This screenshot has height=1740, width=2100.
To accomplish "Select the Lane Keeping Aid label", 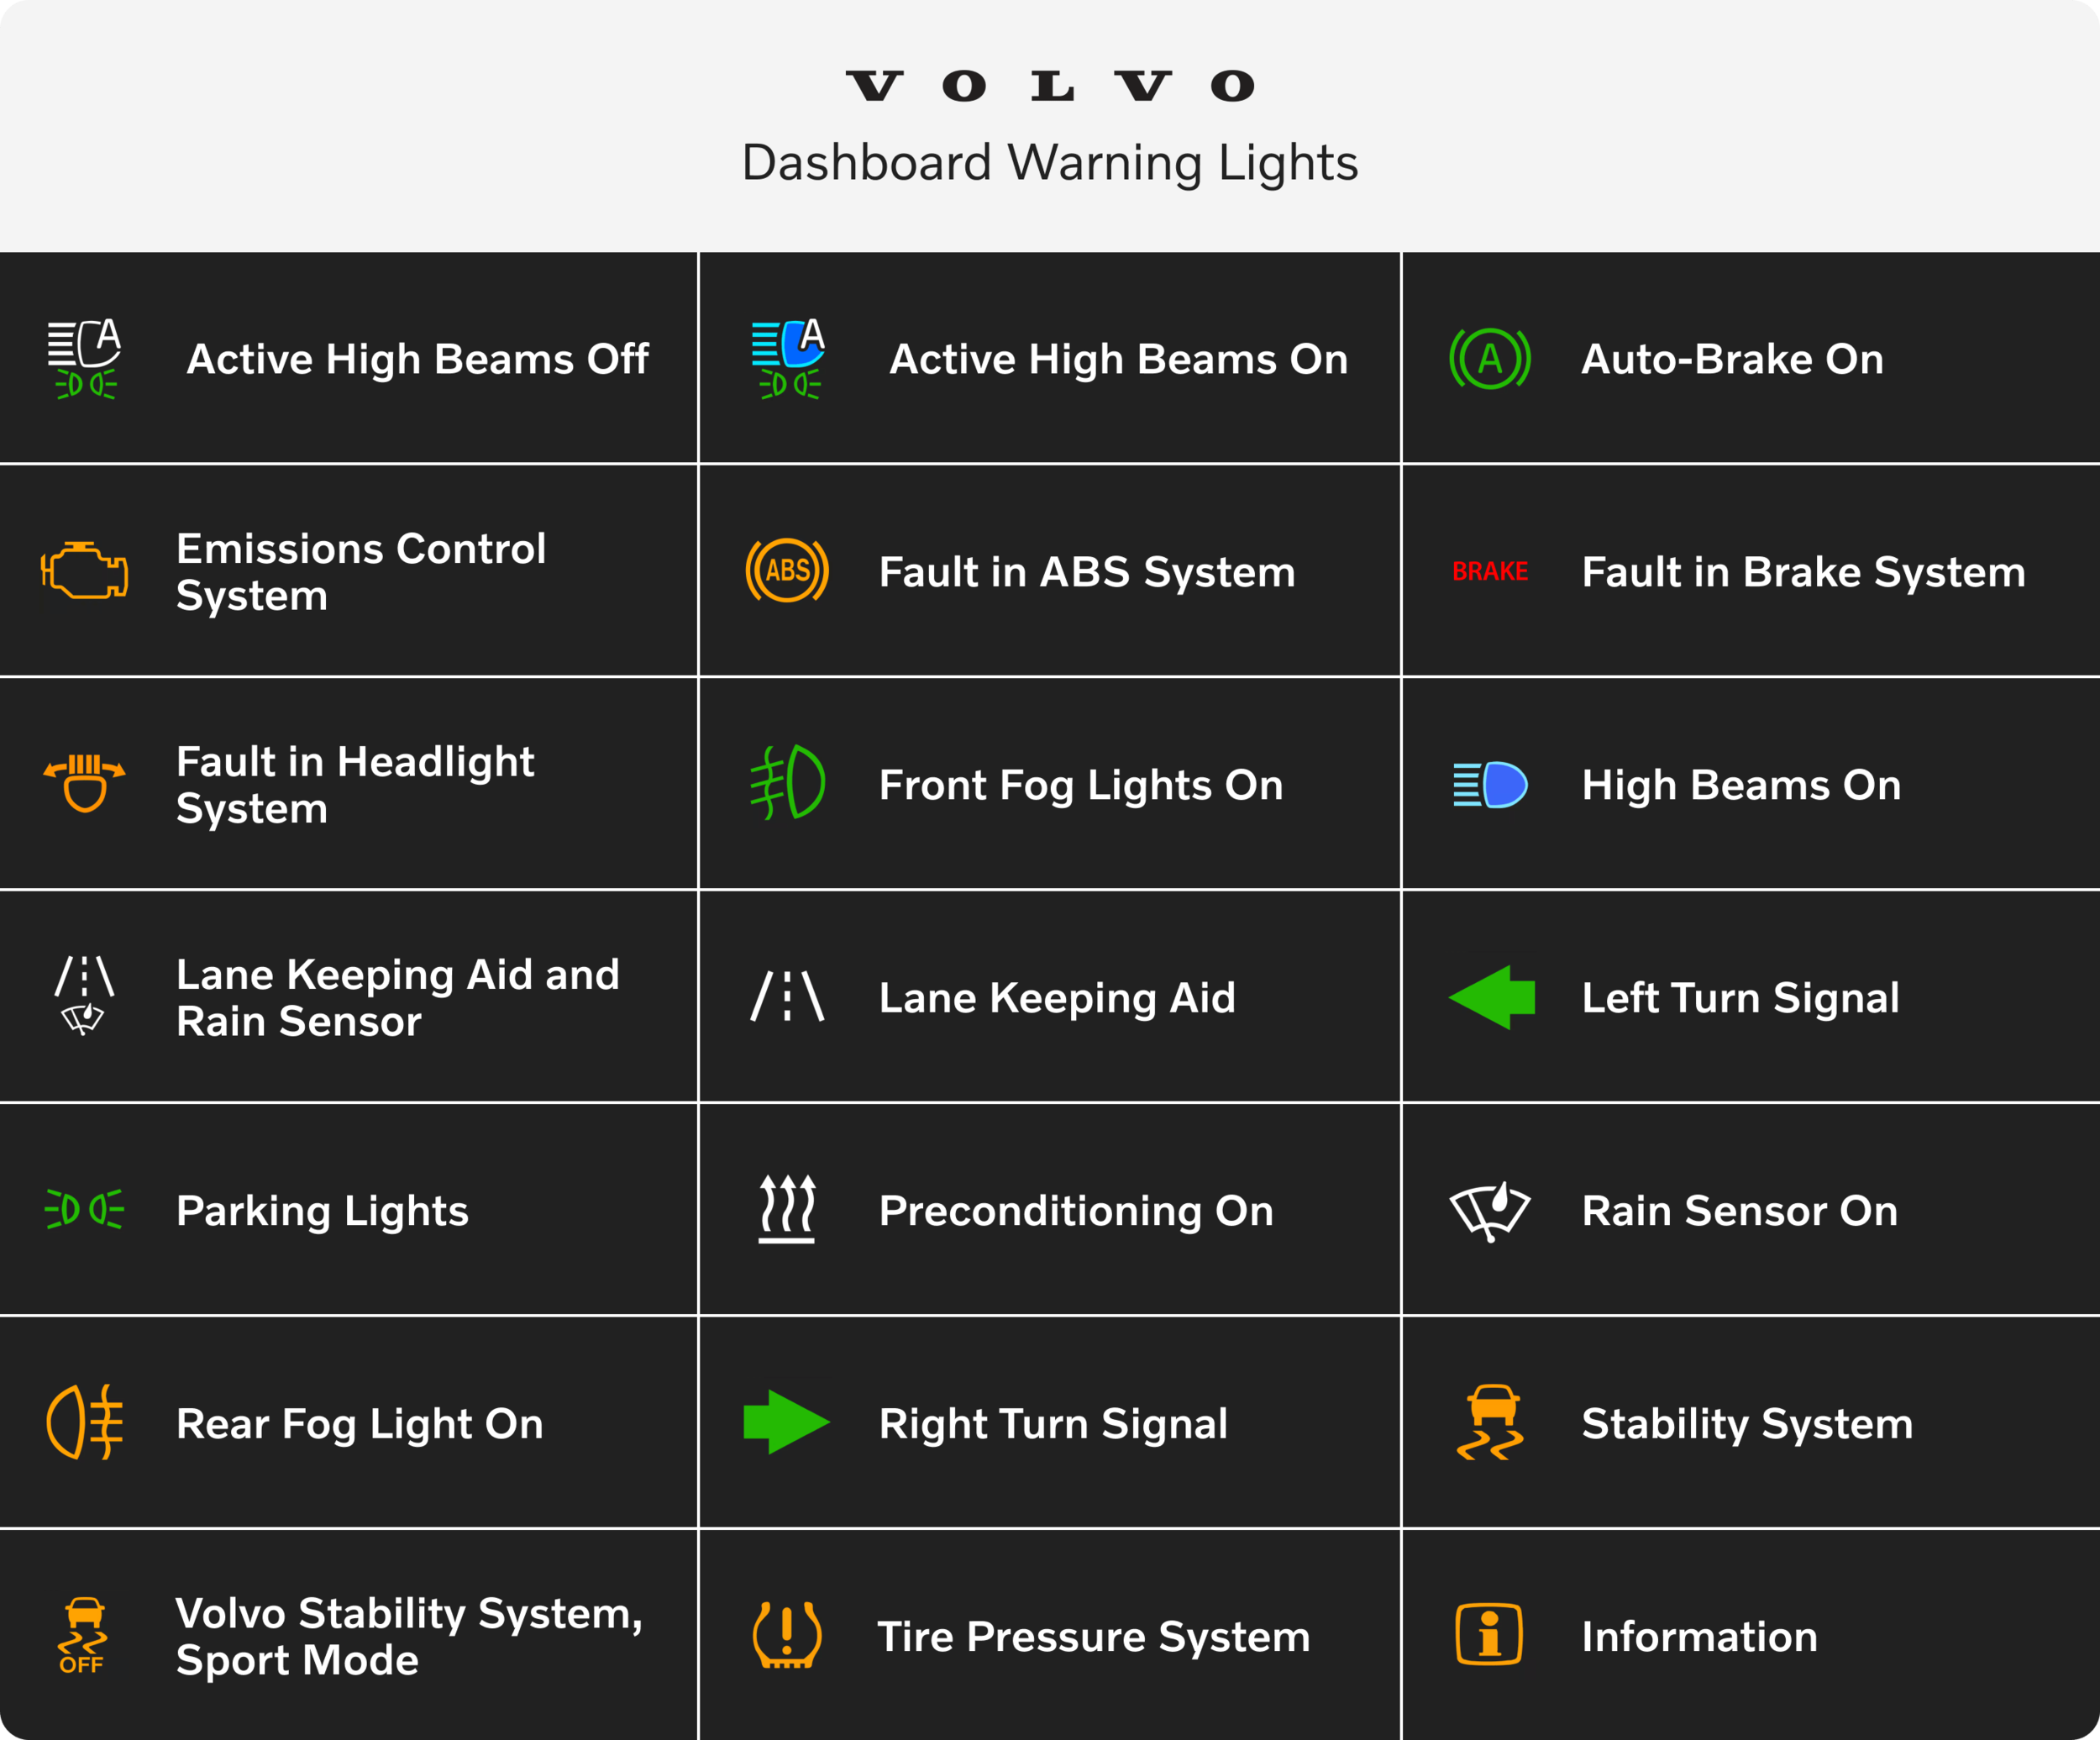I will tap(1057, 997).
